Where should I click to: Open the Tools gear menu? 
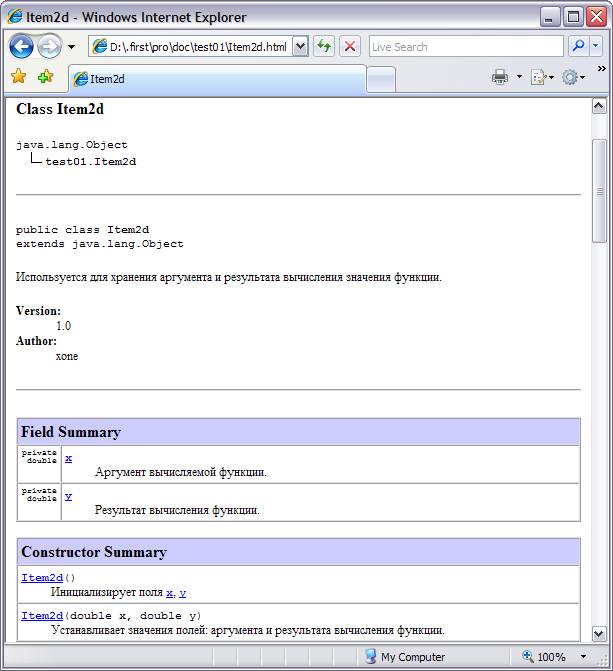(x=570, y=77)
